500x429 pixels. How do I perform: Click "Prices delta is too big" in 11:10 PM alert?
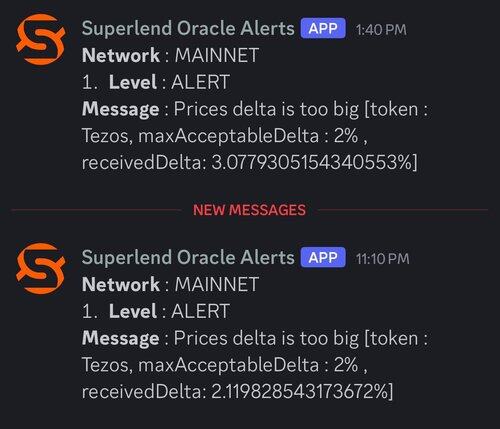[266, 339]
